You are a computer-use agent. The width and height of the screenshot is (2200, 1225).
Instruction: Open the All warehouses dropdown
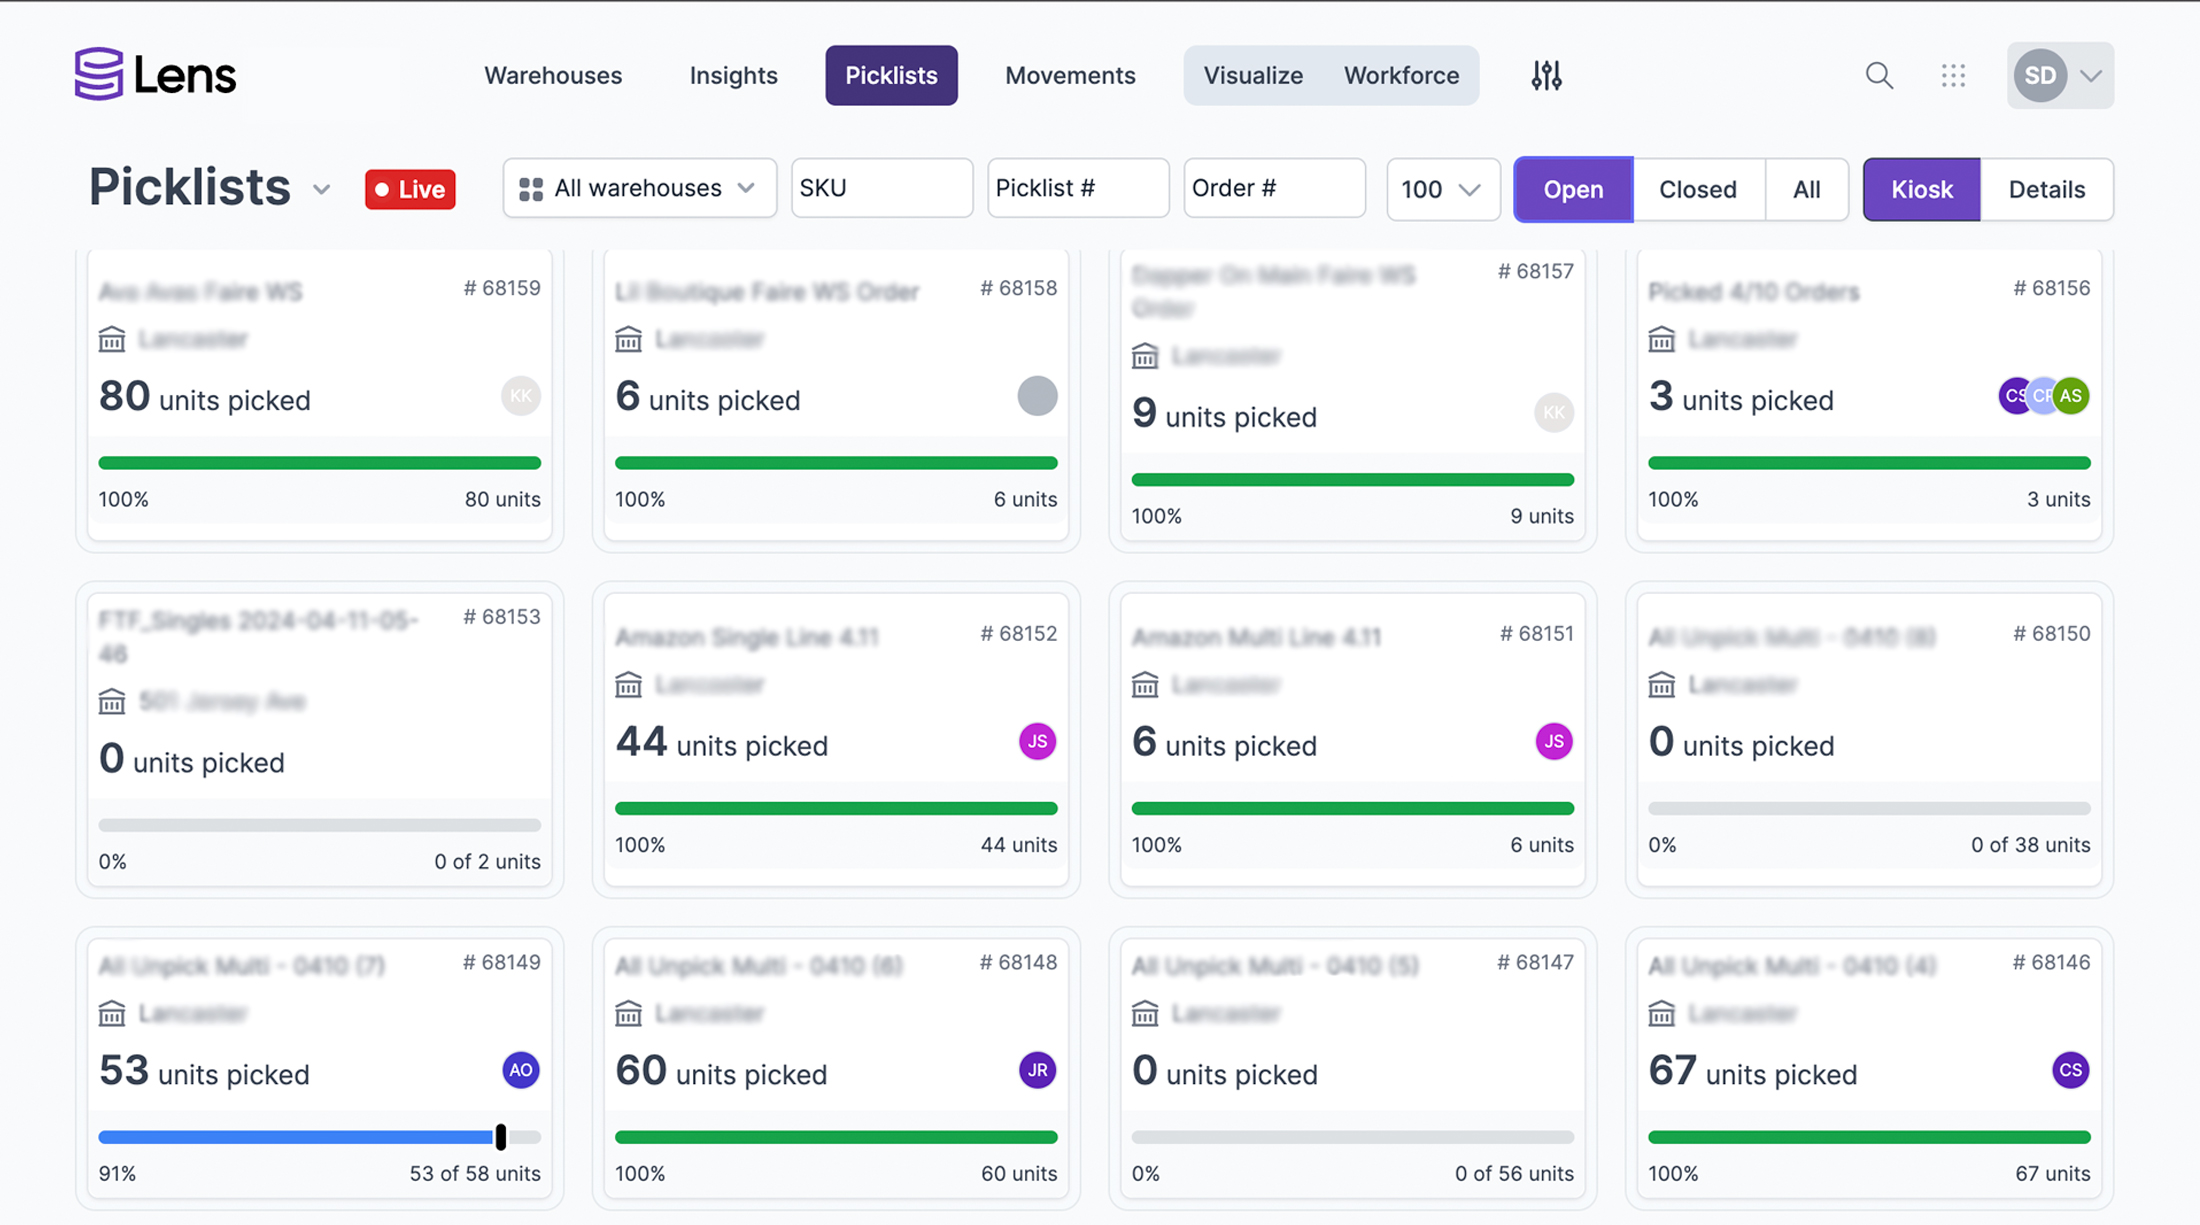[639, 188]
